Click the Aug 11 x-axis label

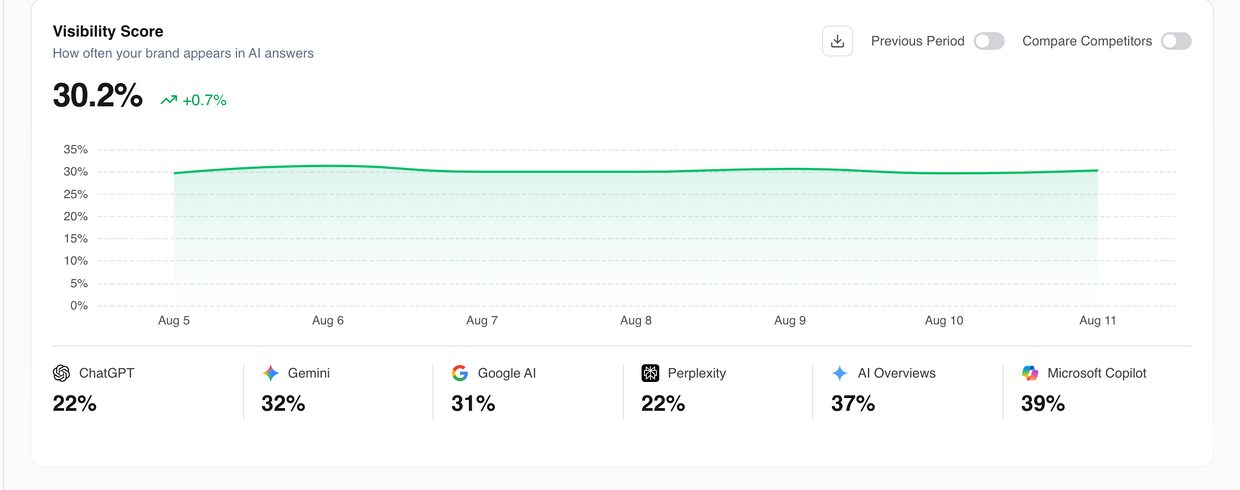[1098, 321]
